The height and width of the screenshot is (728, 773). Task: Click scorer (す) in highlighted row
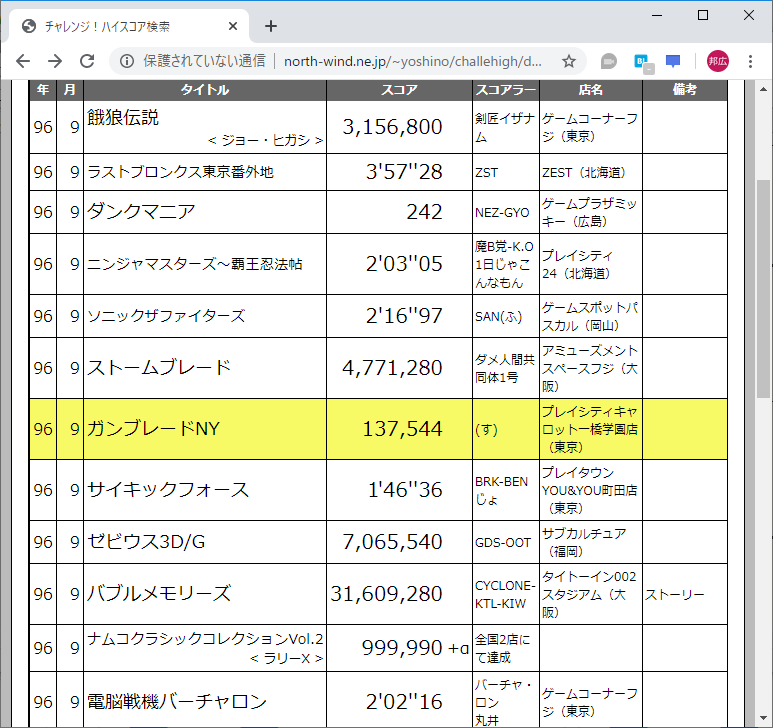(x=486, y=430)
